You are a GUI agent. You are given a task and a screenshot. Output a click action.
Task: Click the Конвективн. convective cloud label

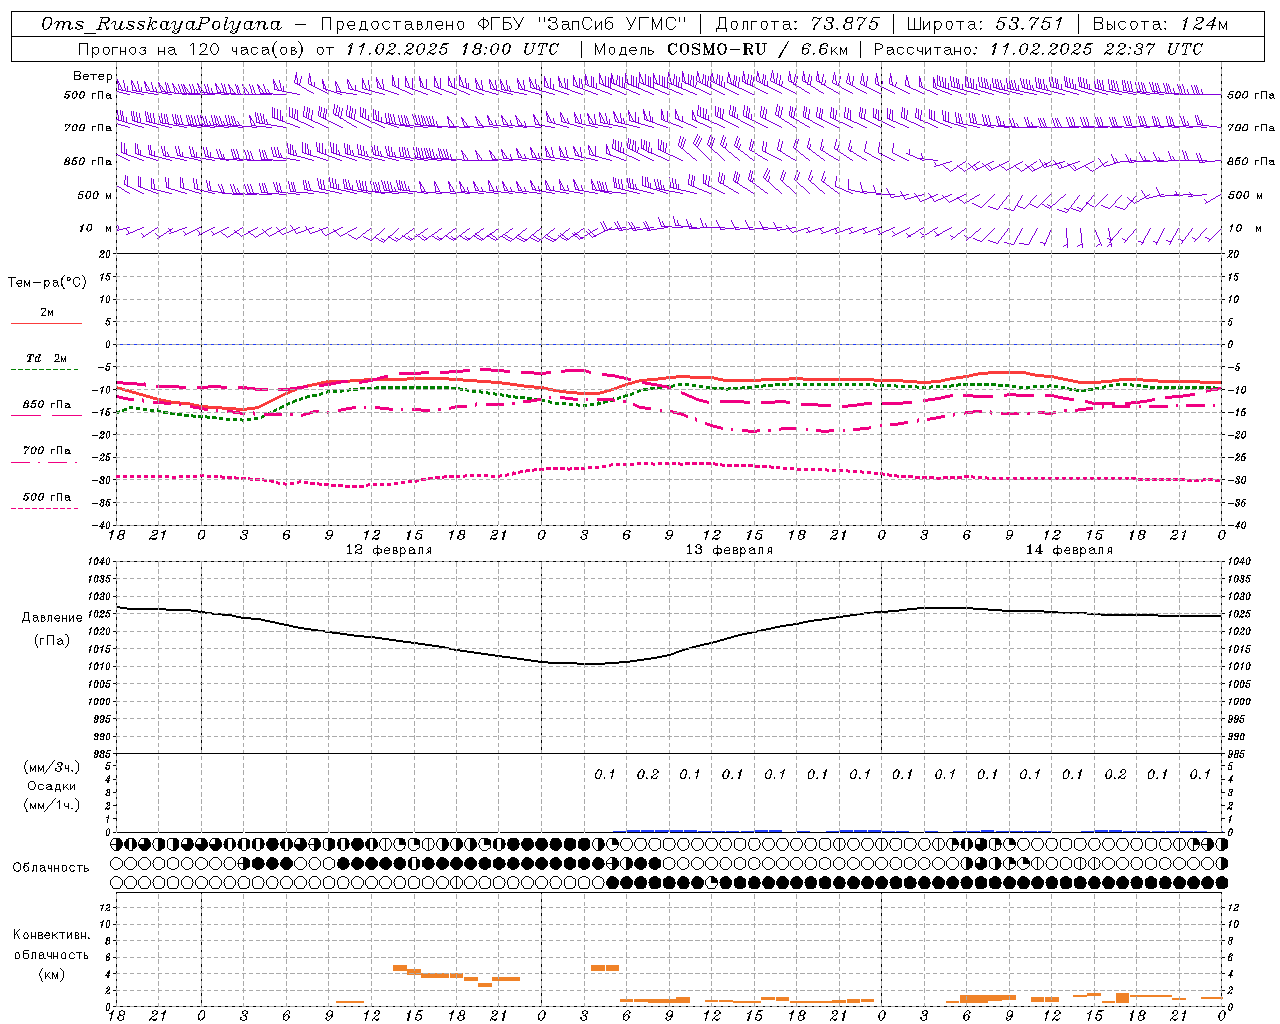coord(51,935)
